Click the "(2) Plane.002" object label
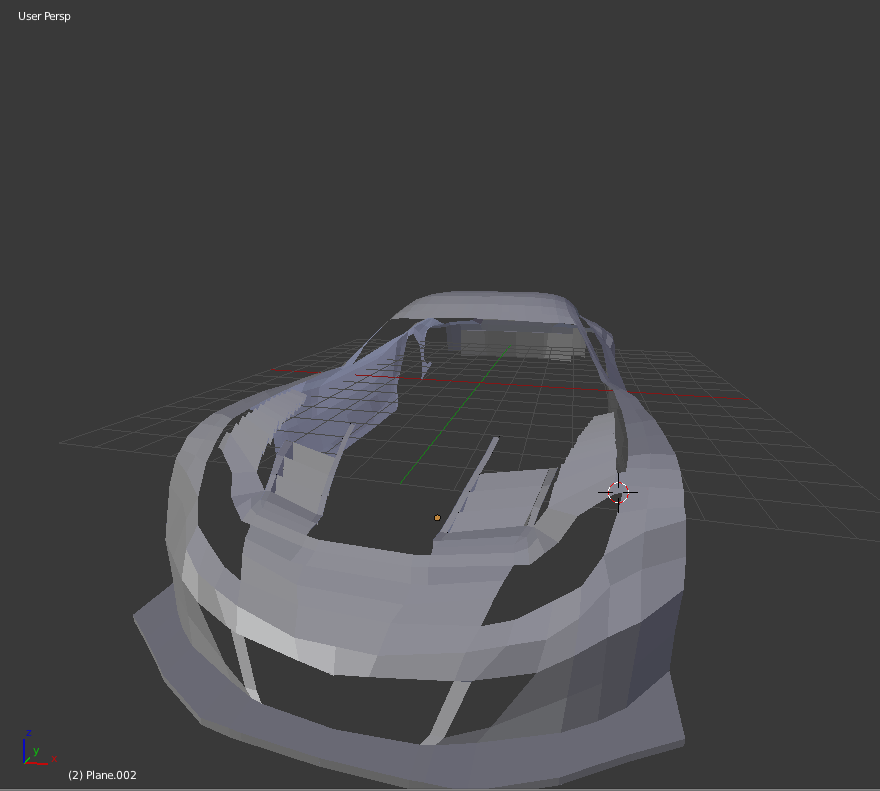 click(x=102, y=775)
